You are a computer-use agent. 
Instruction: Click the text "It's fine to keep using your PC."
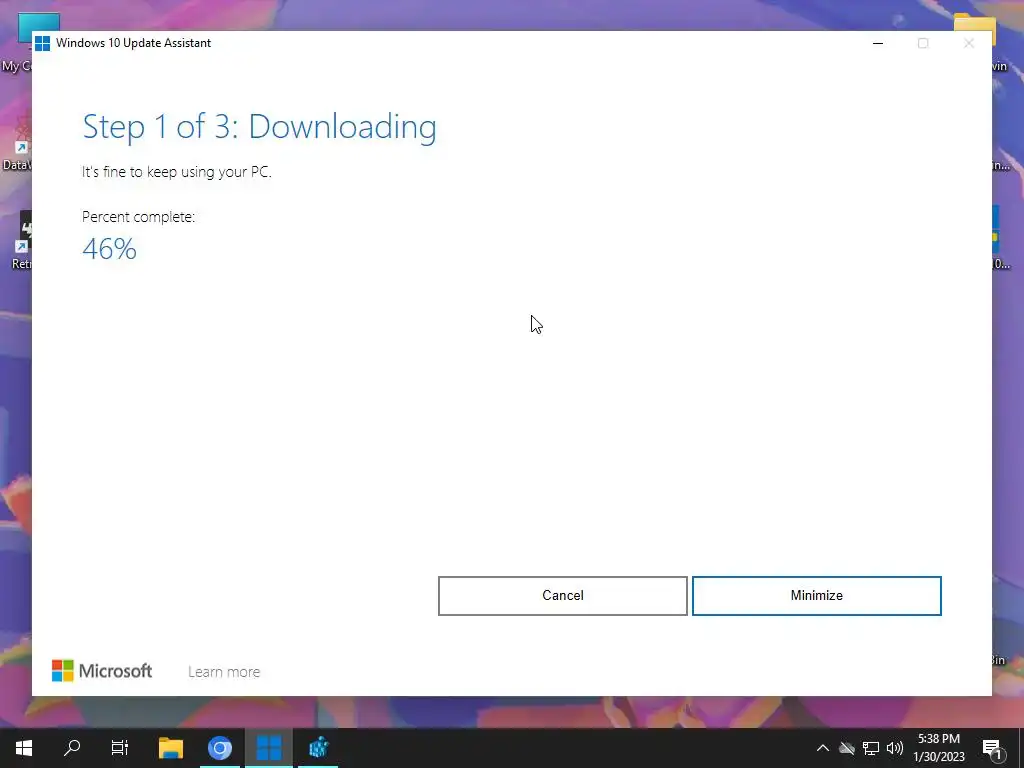tap(176, 172)
